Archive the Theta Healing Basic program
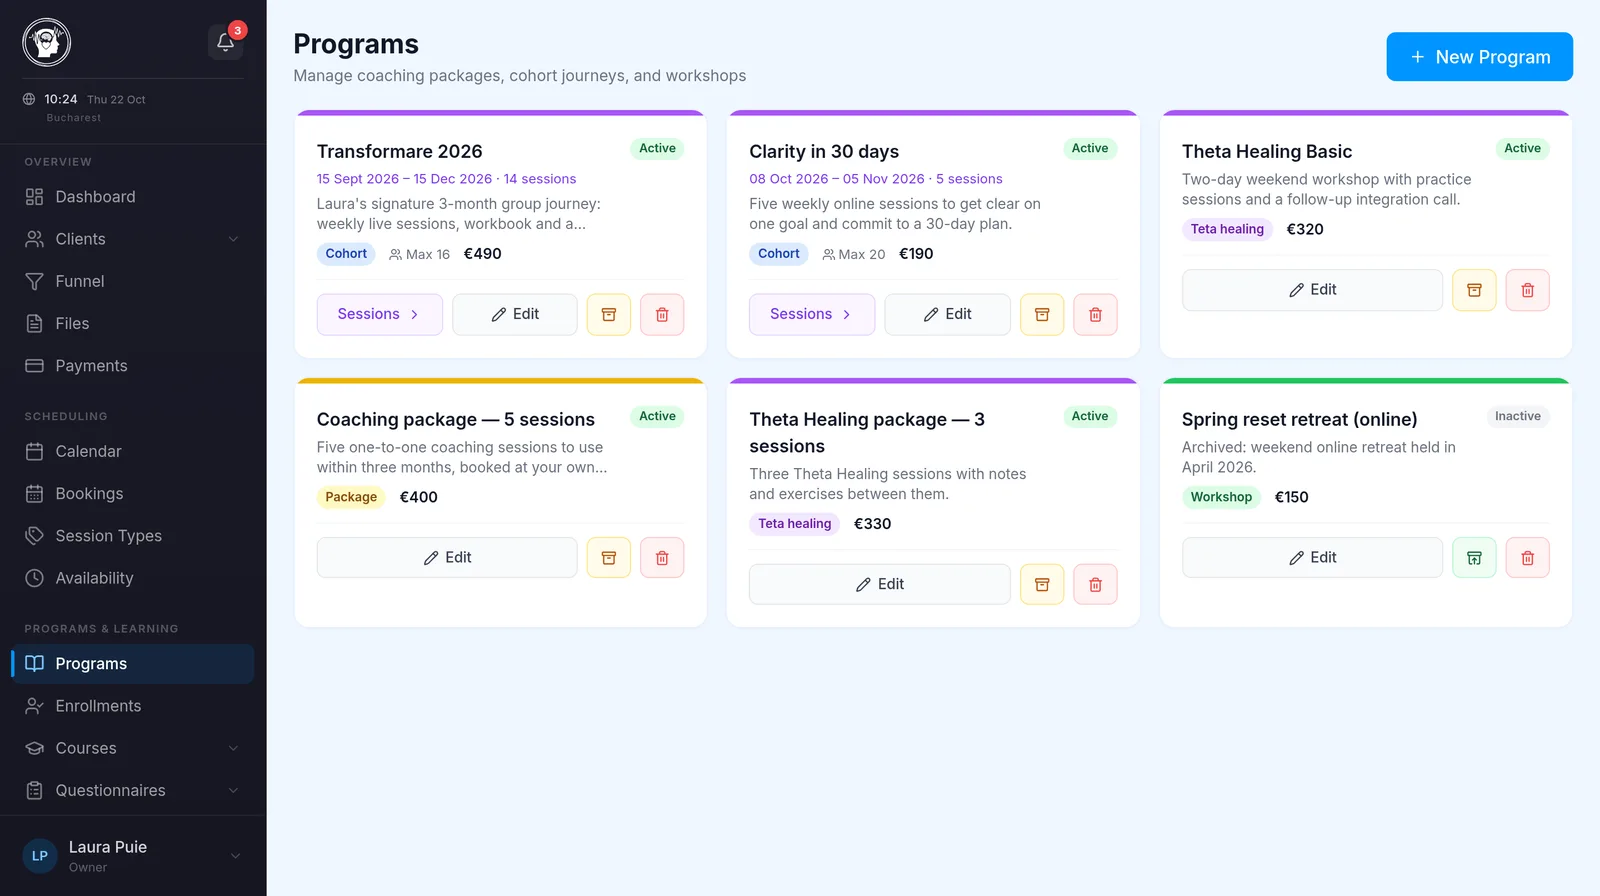 [1474, 290]
